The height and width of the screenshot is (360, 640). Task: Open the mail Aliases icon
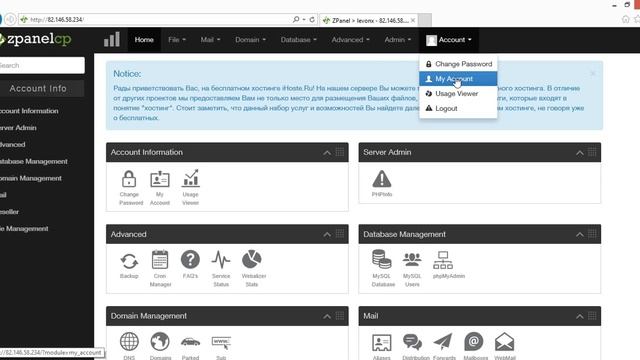[382, 342]
